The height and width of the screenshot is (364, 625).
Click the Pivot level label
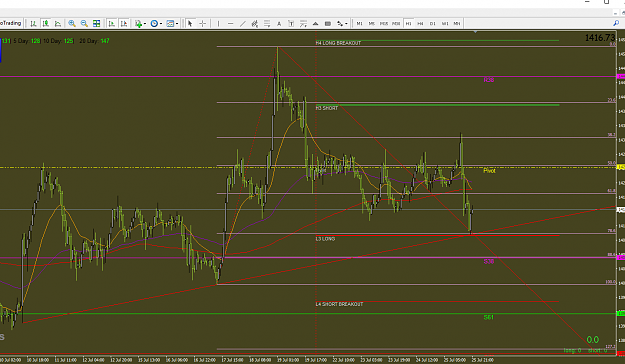click(489, 171)
